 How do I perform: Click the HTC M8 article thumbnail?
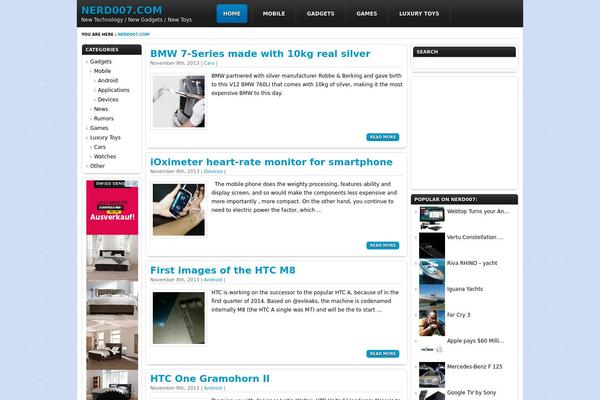(179, 318)
